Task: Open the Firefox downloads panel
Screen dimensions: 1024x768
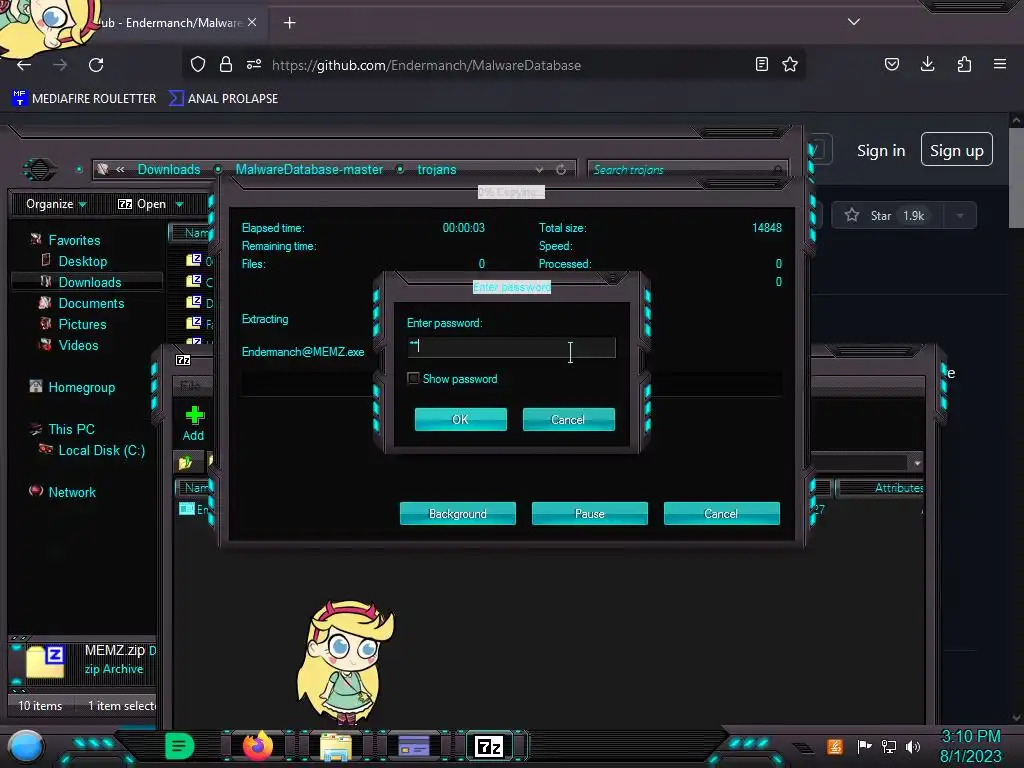Action: coord(927,64)
